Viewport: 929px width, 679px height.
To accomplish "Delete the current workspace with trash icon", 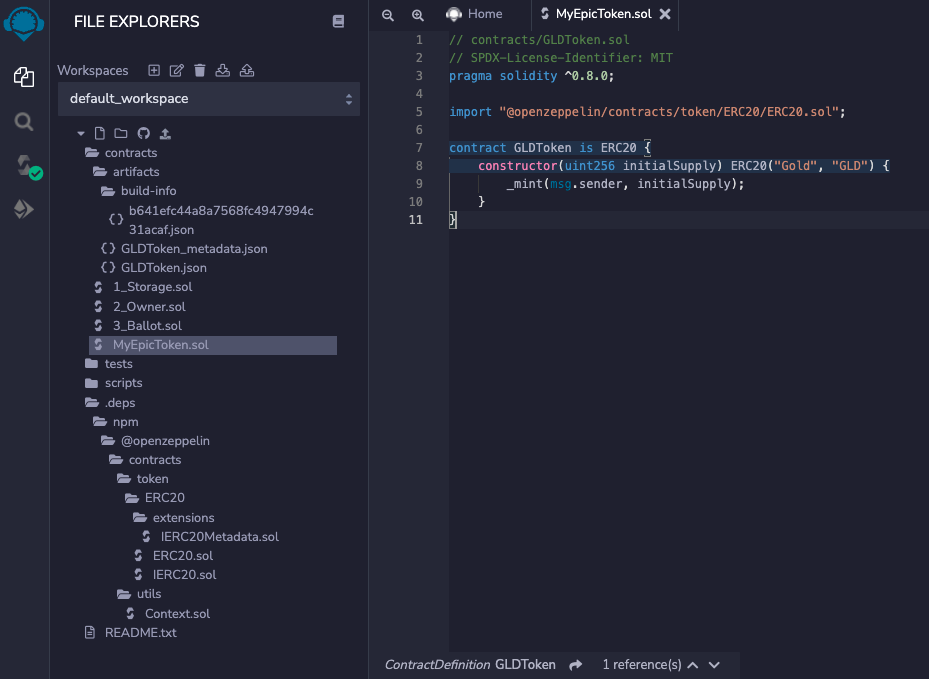I will (200, 70).
